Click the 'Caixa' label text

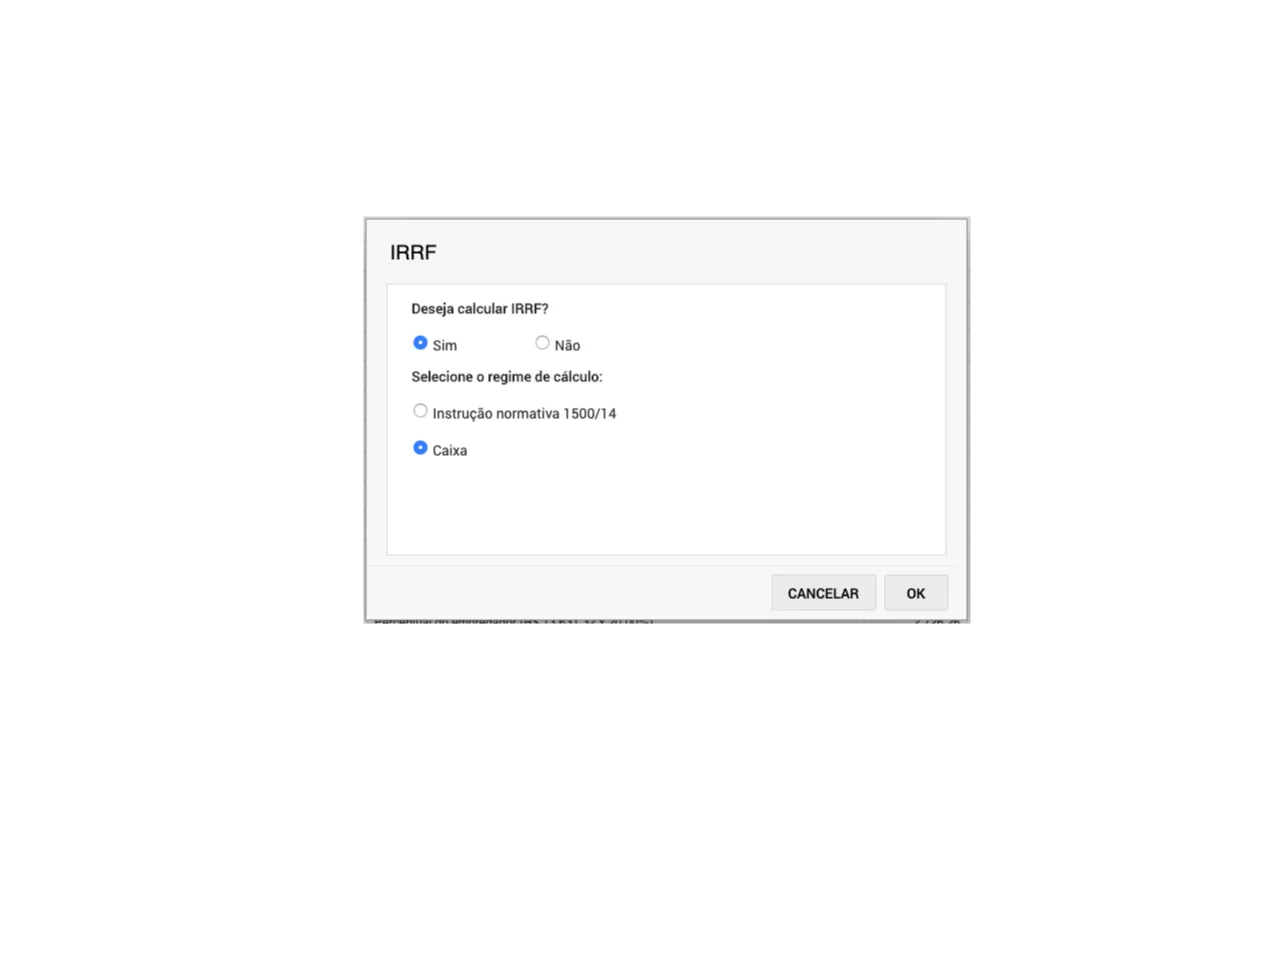tap(450, 451)
